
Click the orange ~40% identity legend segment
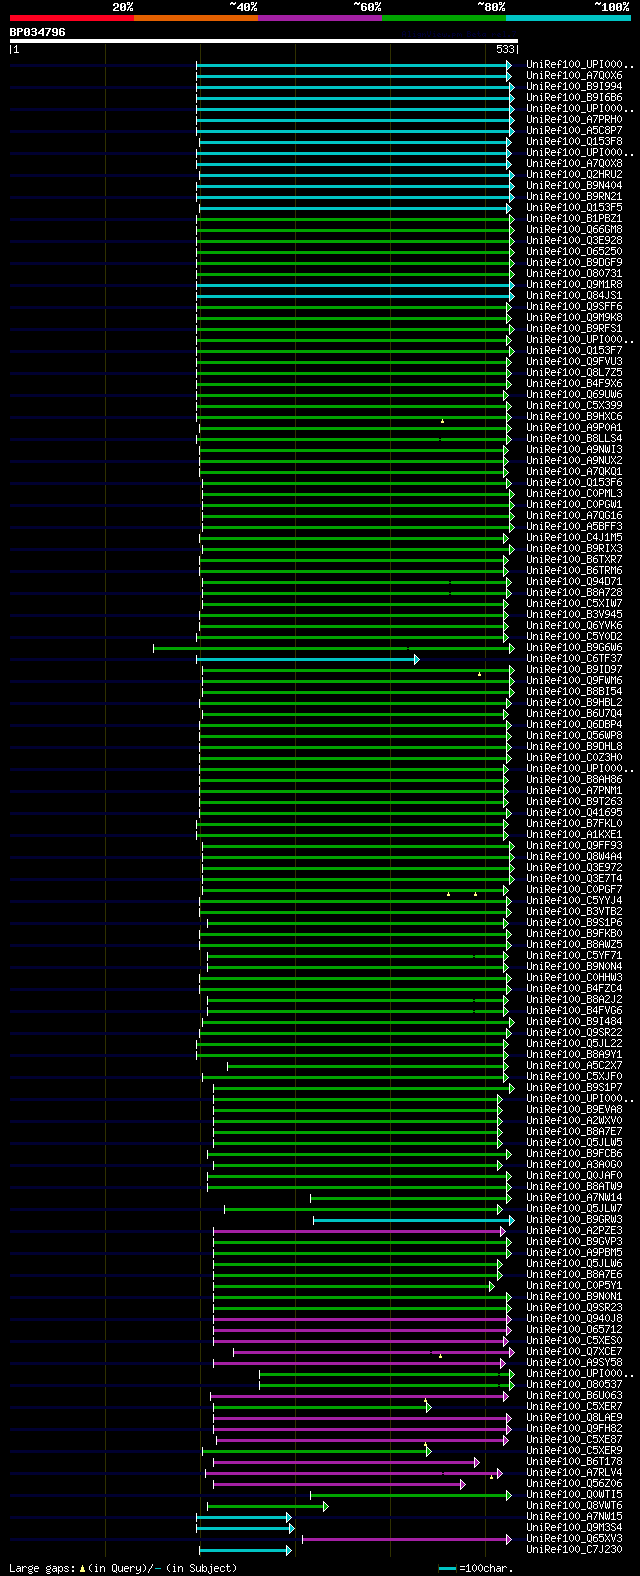[x=195, y=18]
